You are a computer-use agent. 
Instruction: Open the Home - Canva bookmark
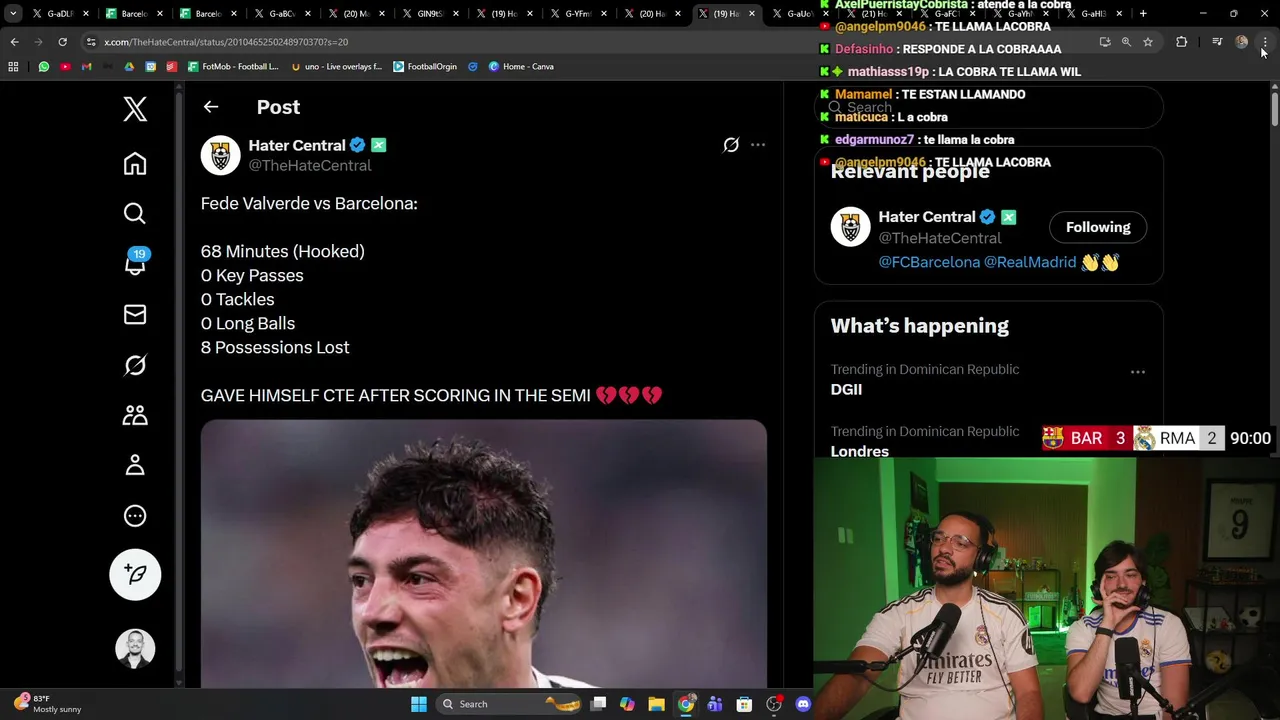click(521, 66)
